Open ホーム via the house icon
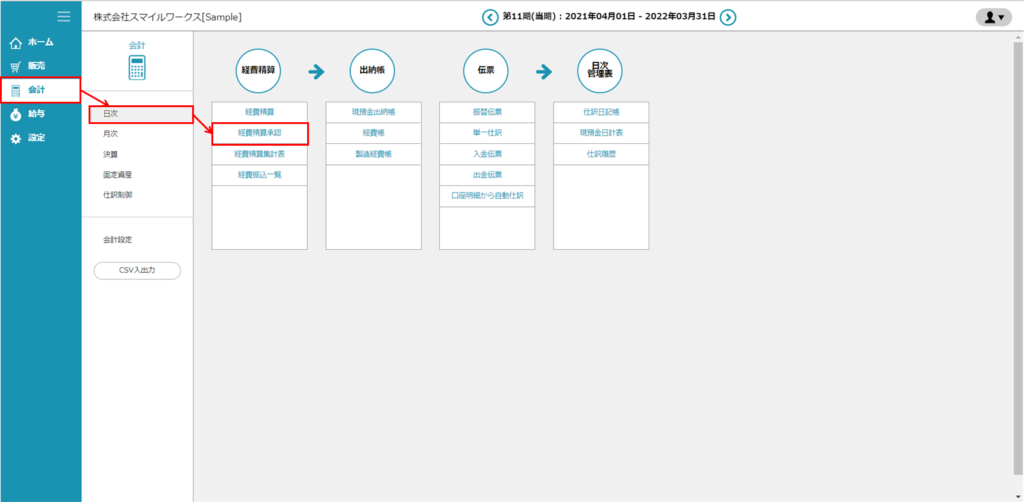 (15, 43)
